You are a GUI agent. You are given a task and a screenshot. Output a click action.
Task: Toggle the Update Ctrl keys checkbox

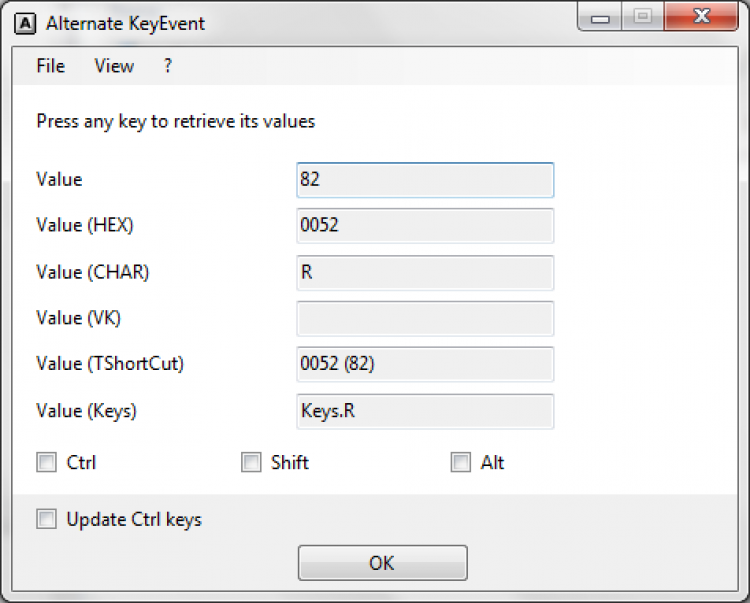click(x=46, y=519)
